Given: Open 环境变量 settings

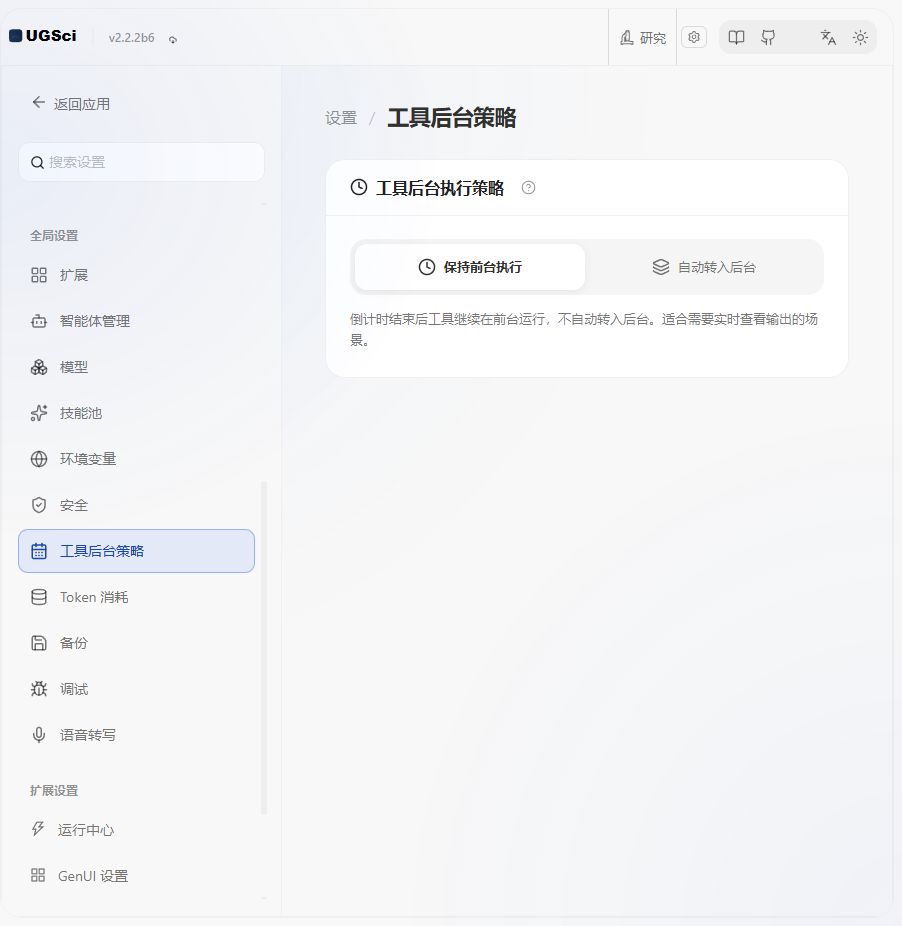Looking at the screenshot, I should pyautogui.click(x=136, y=459).
